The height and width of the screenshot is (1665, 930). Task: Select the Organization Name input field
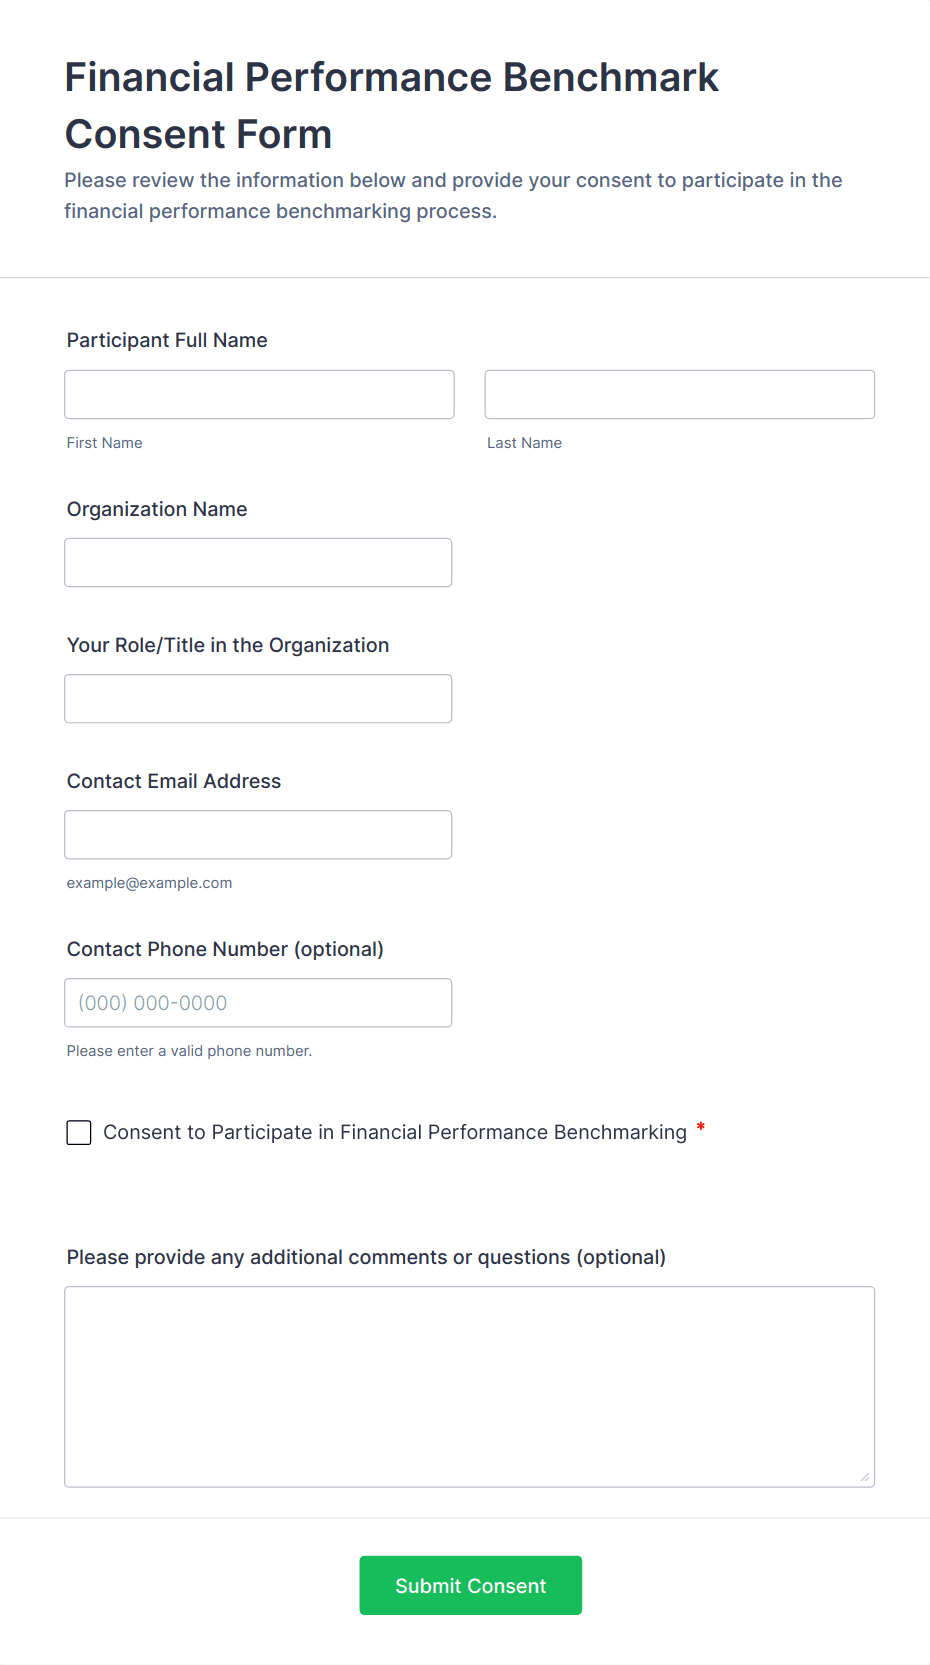coord(258,563)
